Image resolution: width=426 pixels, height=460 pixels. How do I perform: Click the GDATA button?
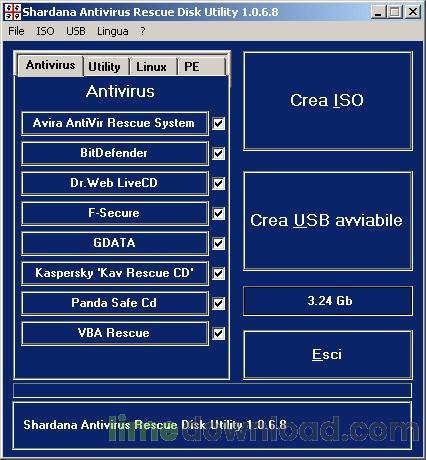(x=115, y=243)
